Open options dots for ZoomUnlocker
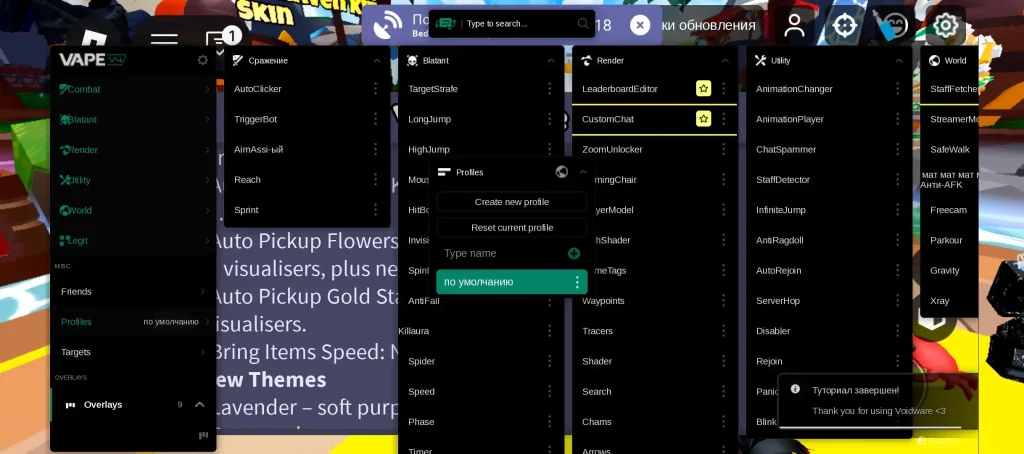Image resolution: width=1024 pixels, height=454 pixels. pyautogui.click(x=723, y=150)
